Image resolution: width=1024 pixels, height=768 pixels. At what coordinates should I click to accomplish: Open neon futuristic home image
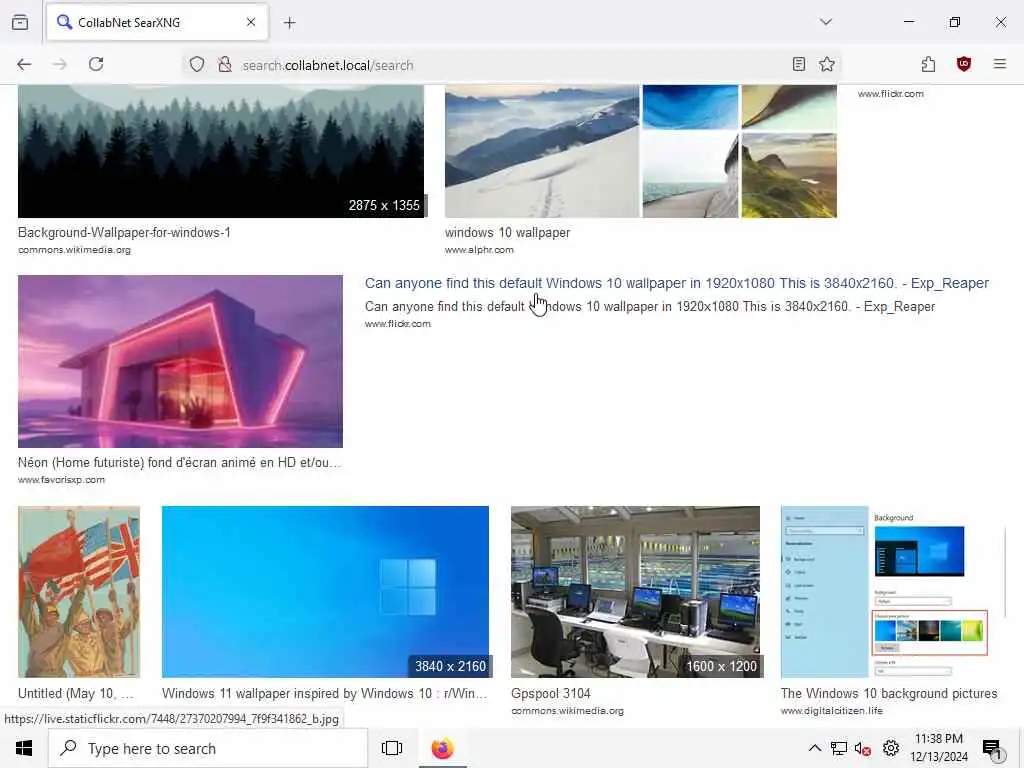tap(180, 361)
